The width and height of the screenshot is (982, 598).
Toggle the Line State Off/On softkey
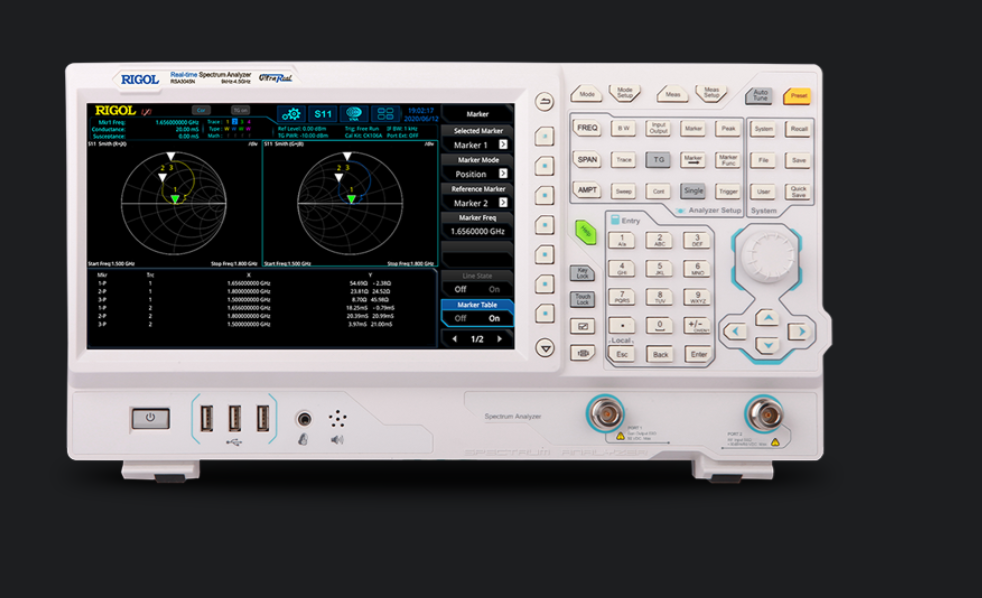coord(477,289)
